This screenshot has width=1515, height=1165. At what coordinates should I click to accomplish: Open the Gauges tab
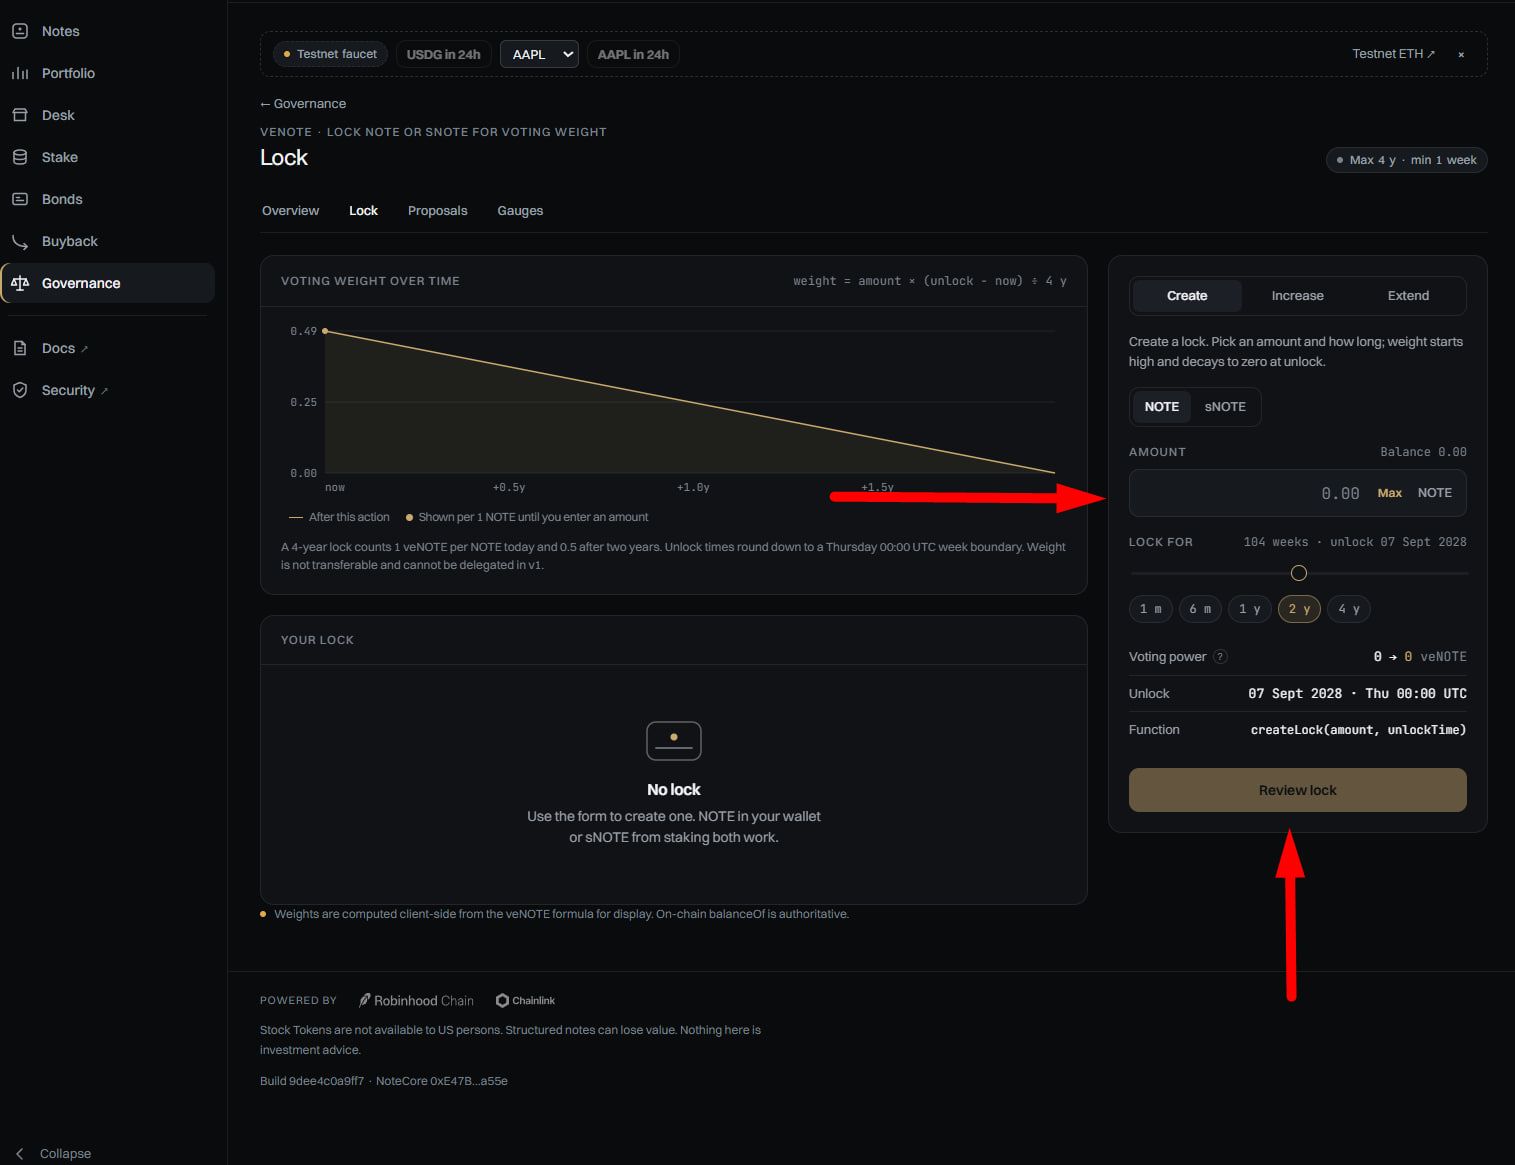pyautogui.click(x=520, y=211)
